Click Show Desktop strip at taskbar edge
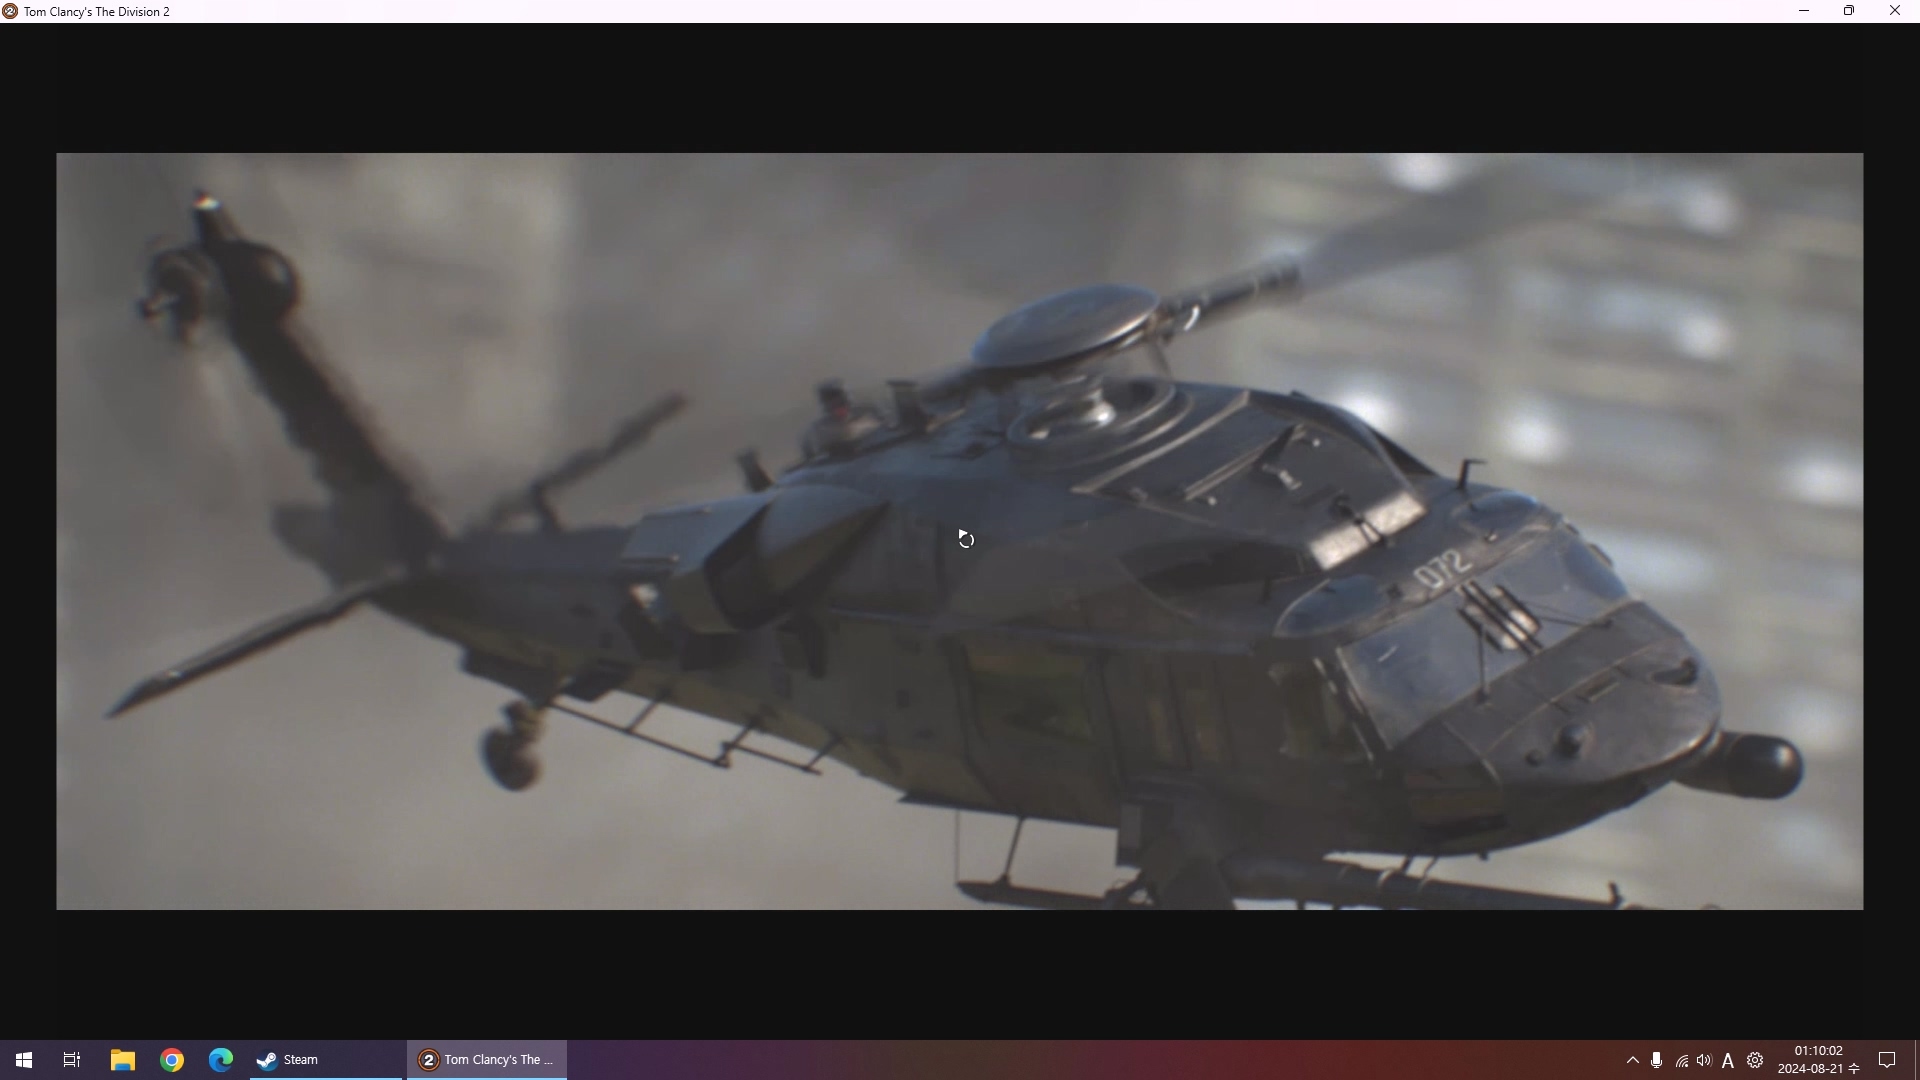 [1916, 1060]
